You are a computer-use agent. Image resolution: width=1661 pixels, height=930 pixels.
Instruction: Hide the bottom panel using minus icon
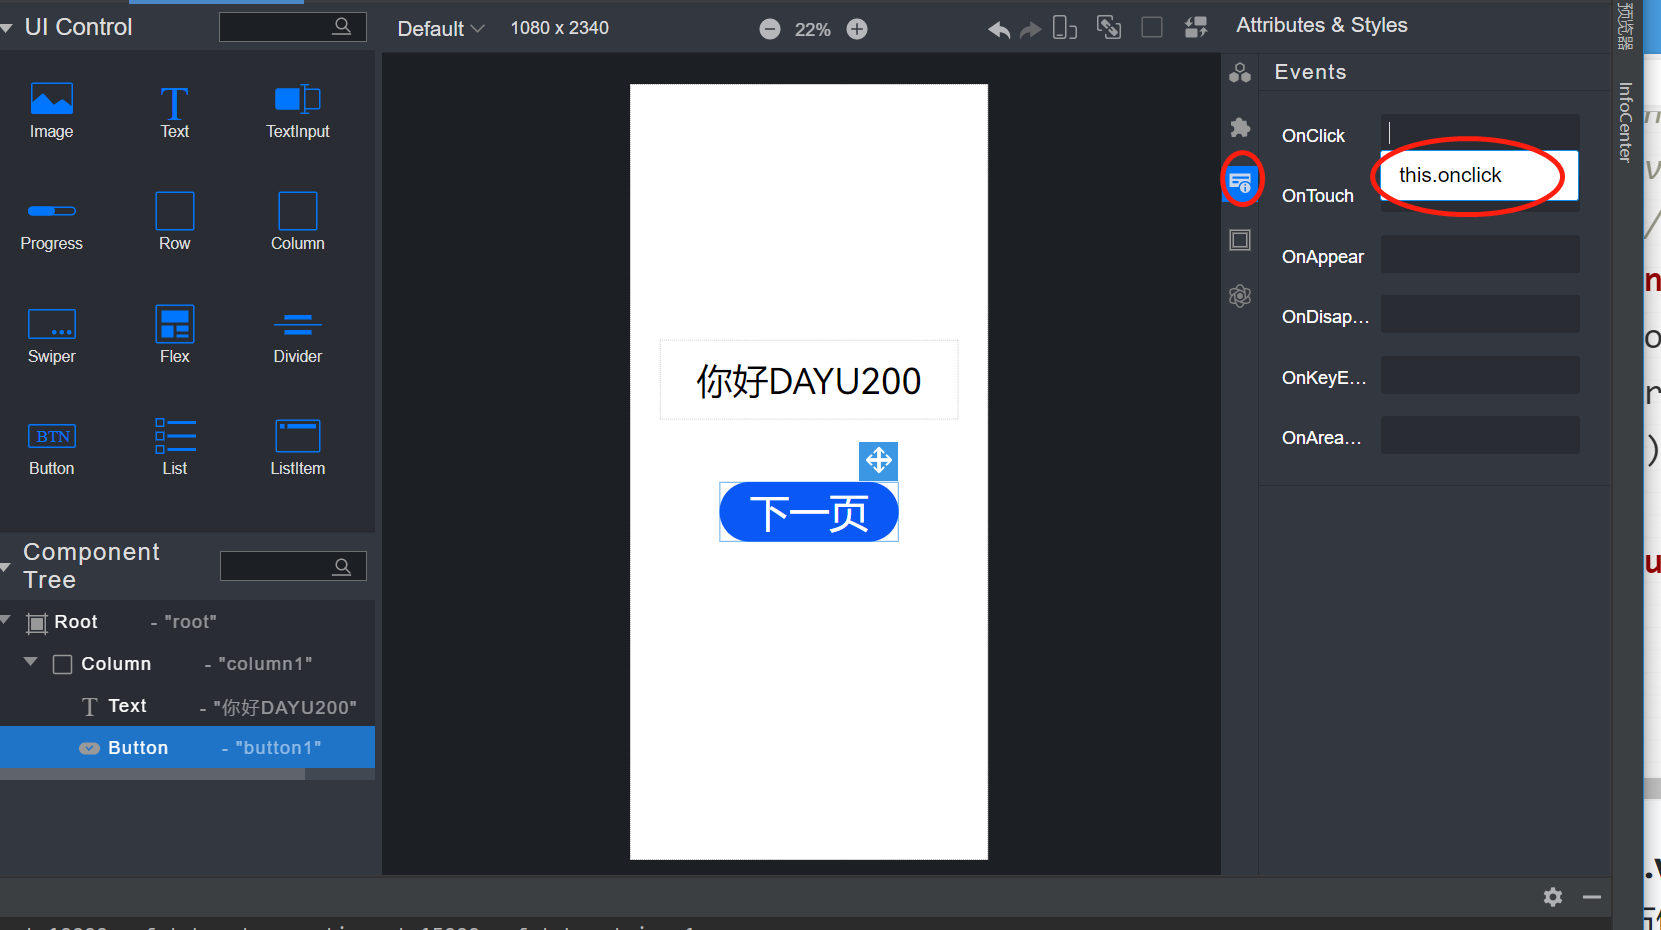1592,897
